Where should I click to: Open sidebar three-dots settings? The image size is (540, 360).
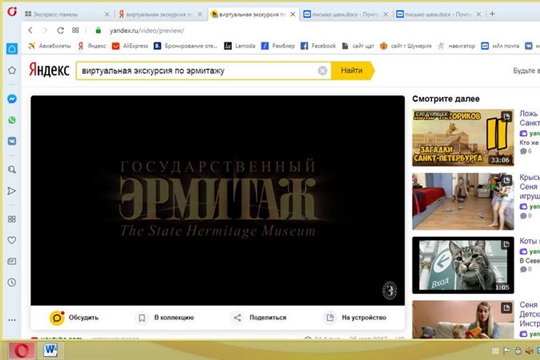(12, 320)
